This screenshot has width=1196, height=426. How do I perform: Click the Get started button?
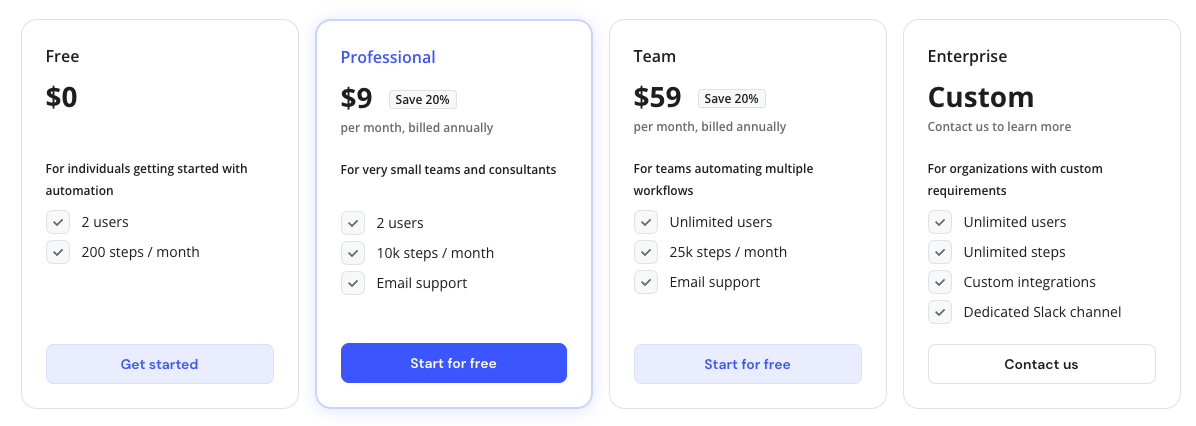coord(159,364)
